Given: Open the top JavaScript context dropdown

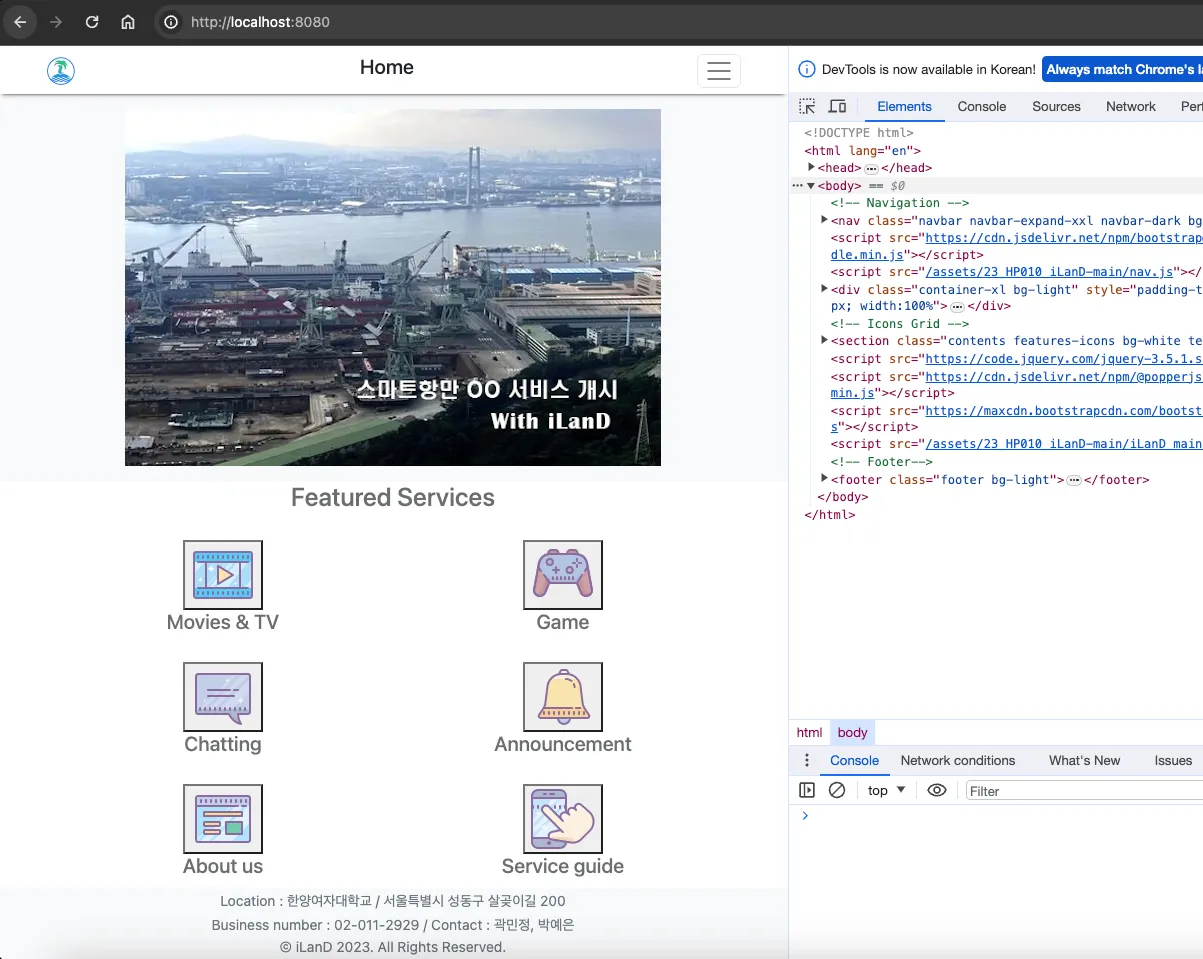Looking at the screenshot, I should [886, 790].
